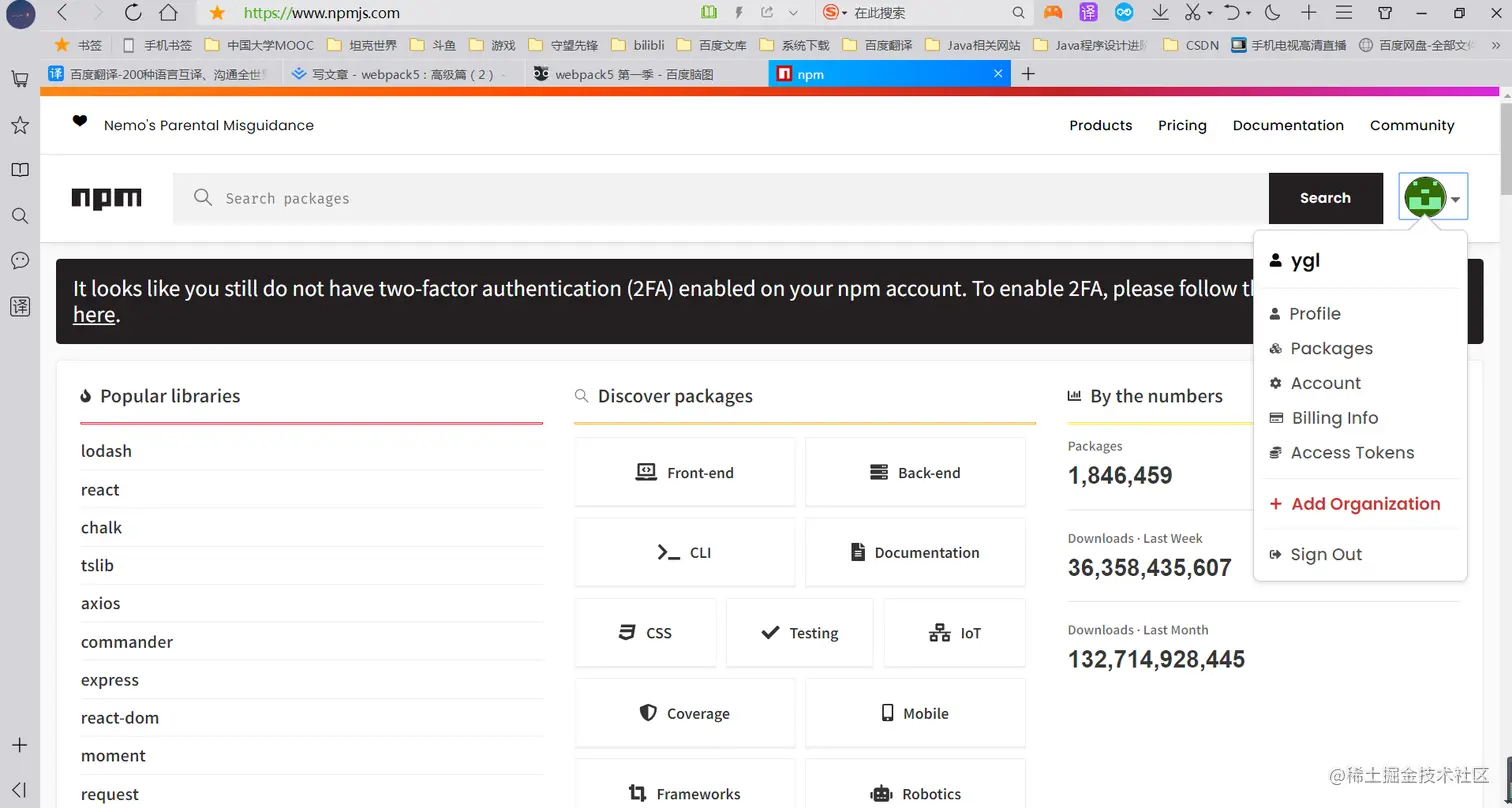The width and height of the screenshot is (1512, 808).
Task: Open the 中国大学MOOC bookmark folder
Action: coord(259,45)
